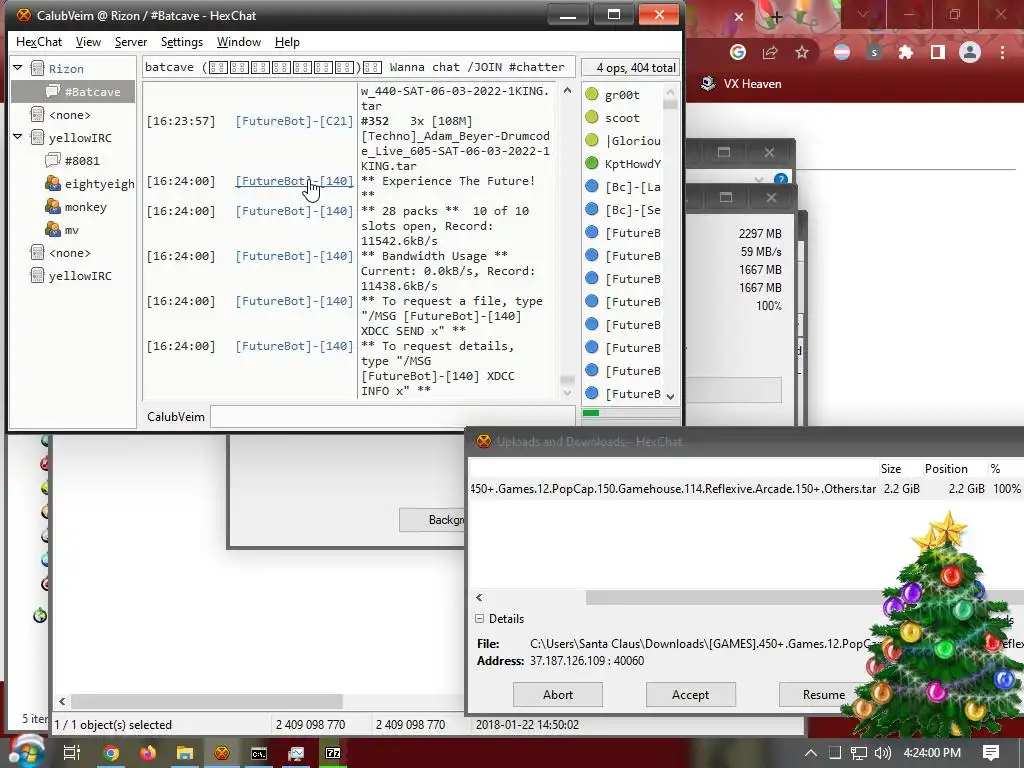1024x768 pixels.
Task: Click the downloads list left scroll arrow
Action: [479, 598]
